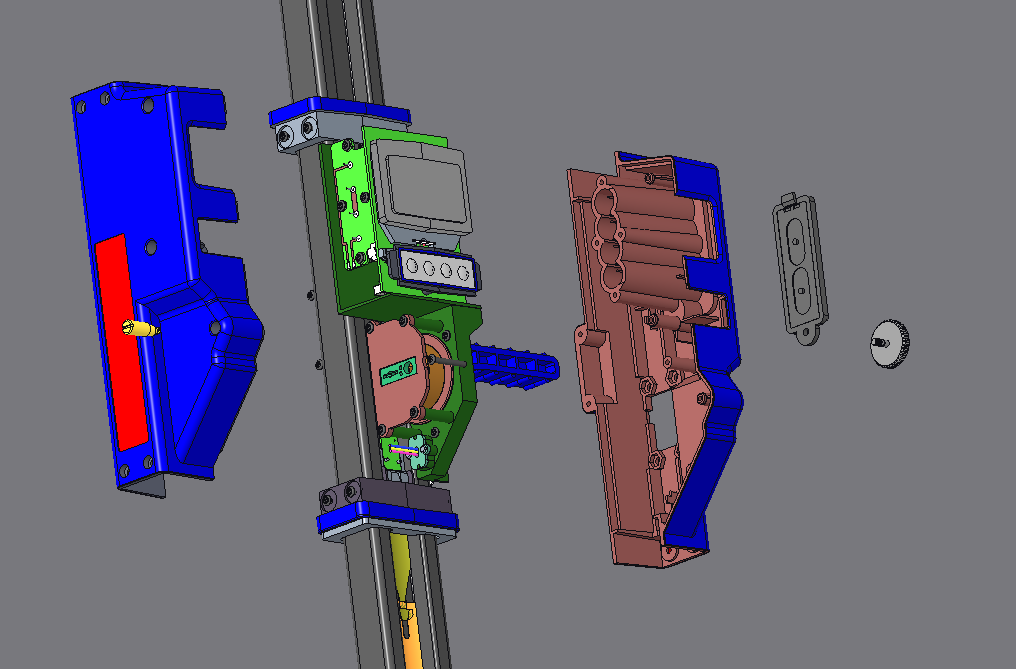This screenshot has height=669, width=1016.
Task: Click the small green label on pink disc
Action: coord(400,372)
